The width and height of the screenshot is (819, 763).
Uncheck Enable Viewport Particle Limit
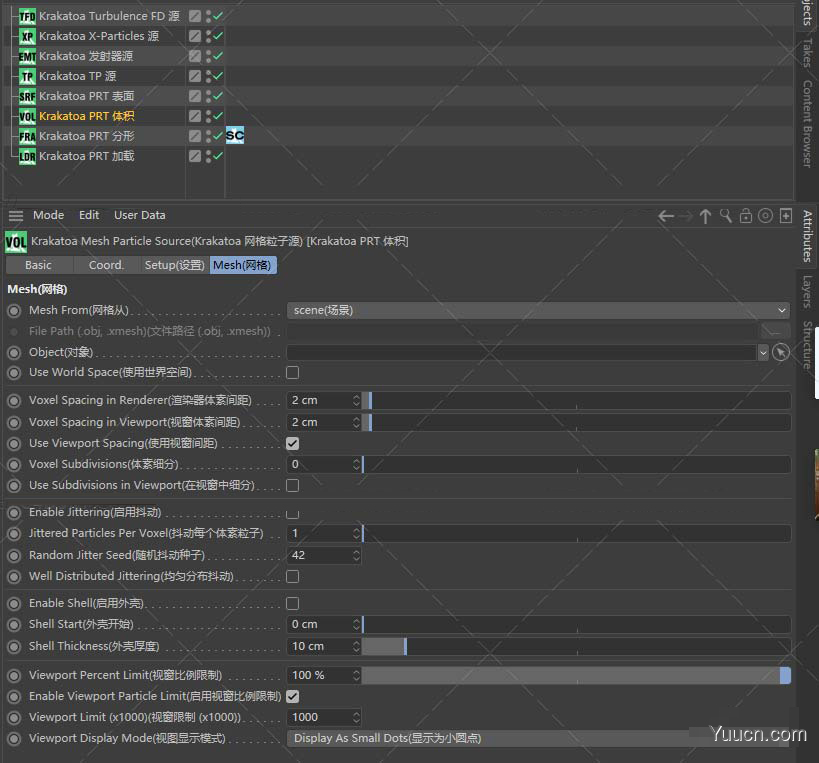tap(292, 696)
